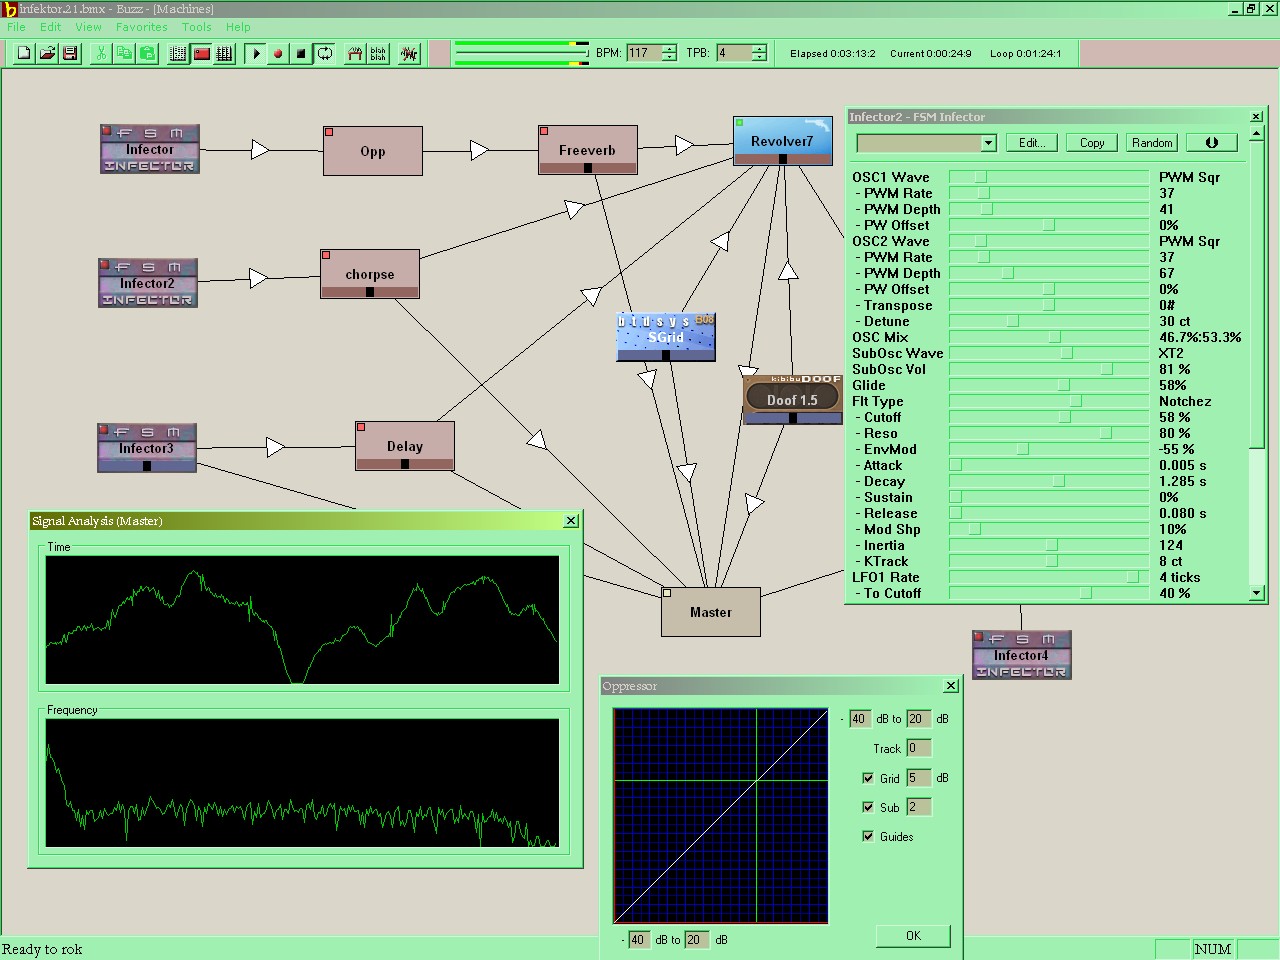
Task: Open the sequence editor view icon
Action: coord(224,53)
